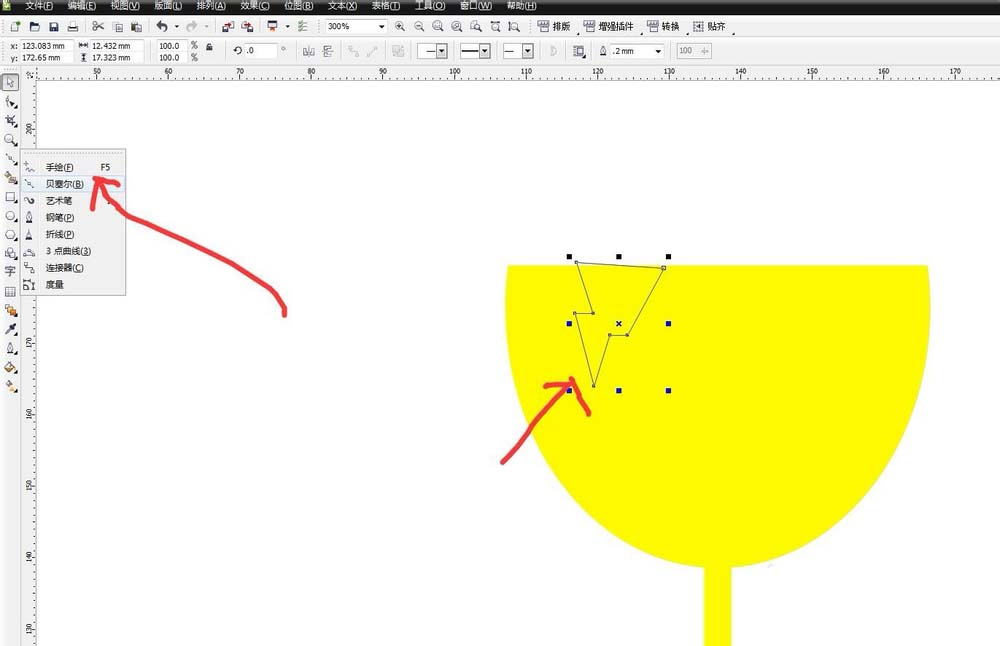Mirror the object horizontally
Image resolution: width=1000 pixels, height=646 pixels.
coord(309,51)
